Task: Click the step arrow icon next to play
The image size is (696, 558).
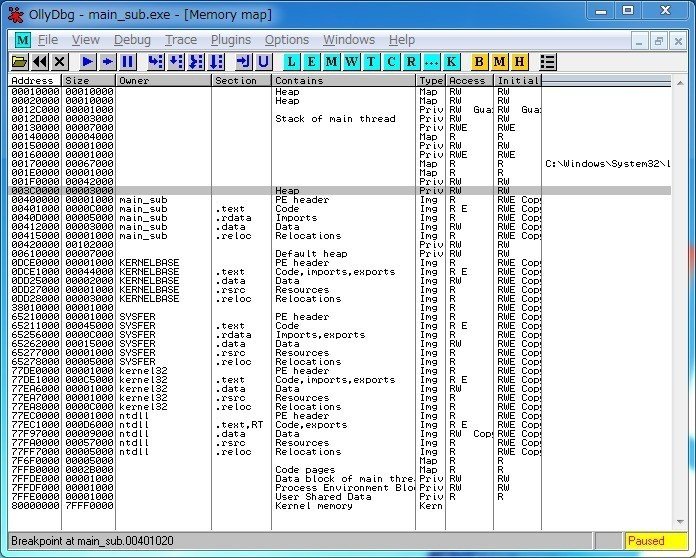Action: click(x=108, y=62)
